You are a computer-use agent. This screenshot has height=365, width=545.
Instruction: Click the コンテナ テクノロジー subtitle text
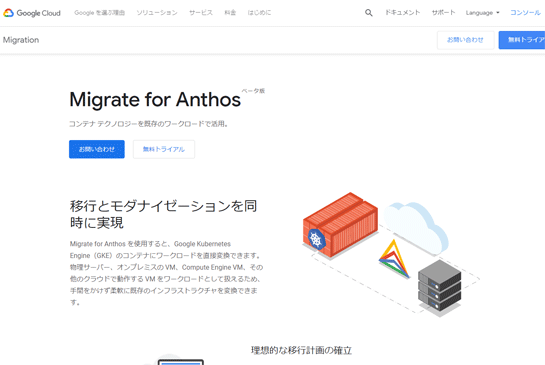(x=148, y=124)
